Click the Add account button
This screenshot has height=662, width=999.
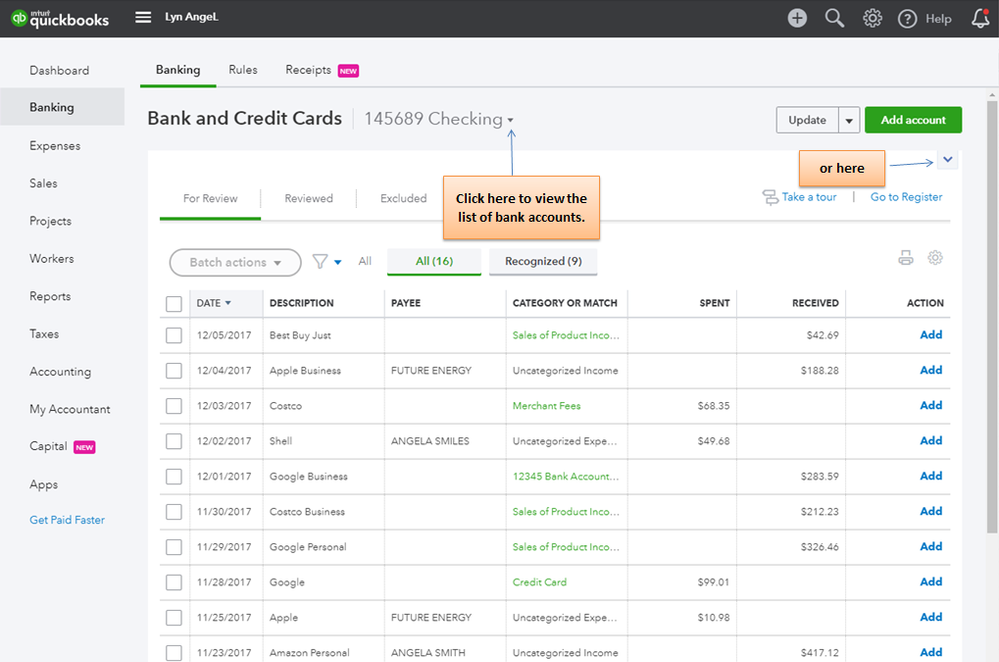(x=913, y=120)
